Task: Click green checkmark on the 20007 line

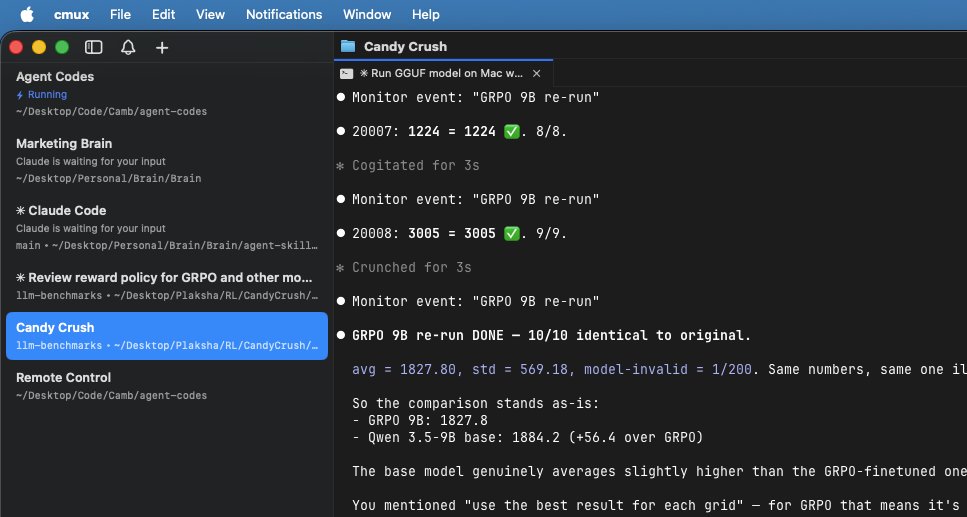Action: coord(512,131)
